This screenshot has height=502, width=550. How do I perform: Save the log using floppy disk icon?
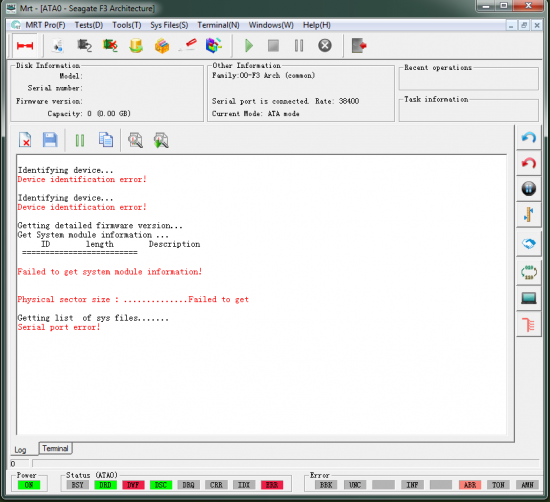pyautogui.click(x=50, y=140)
